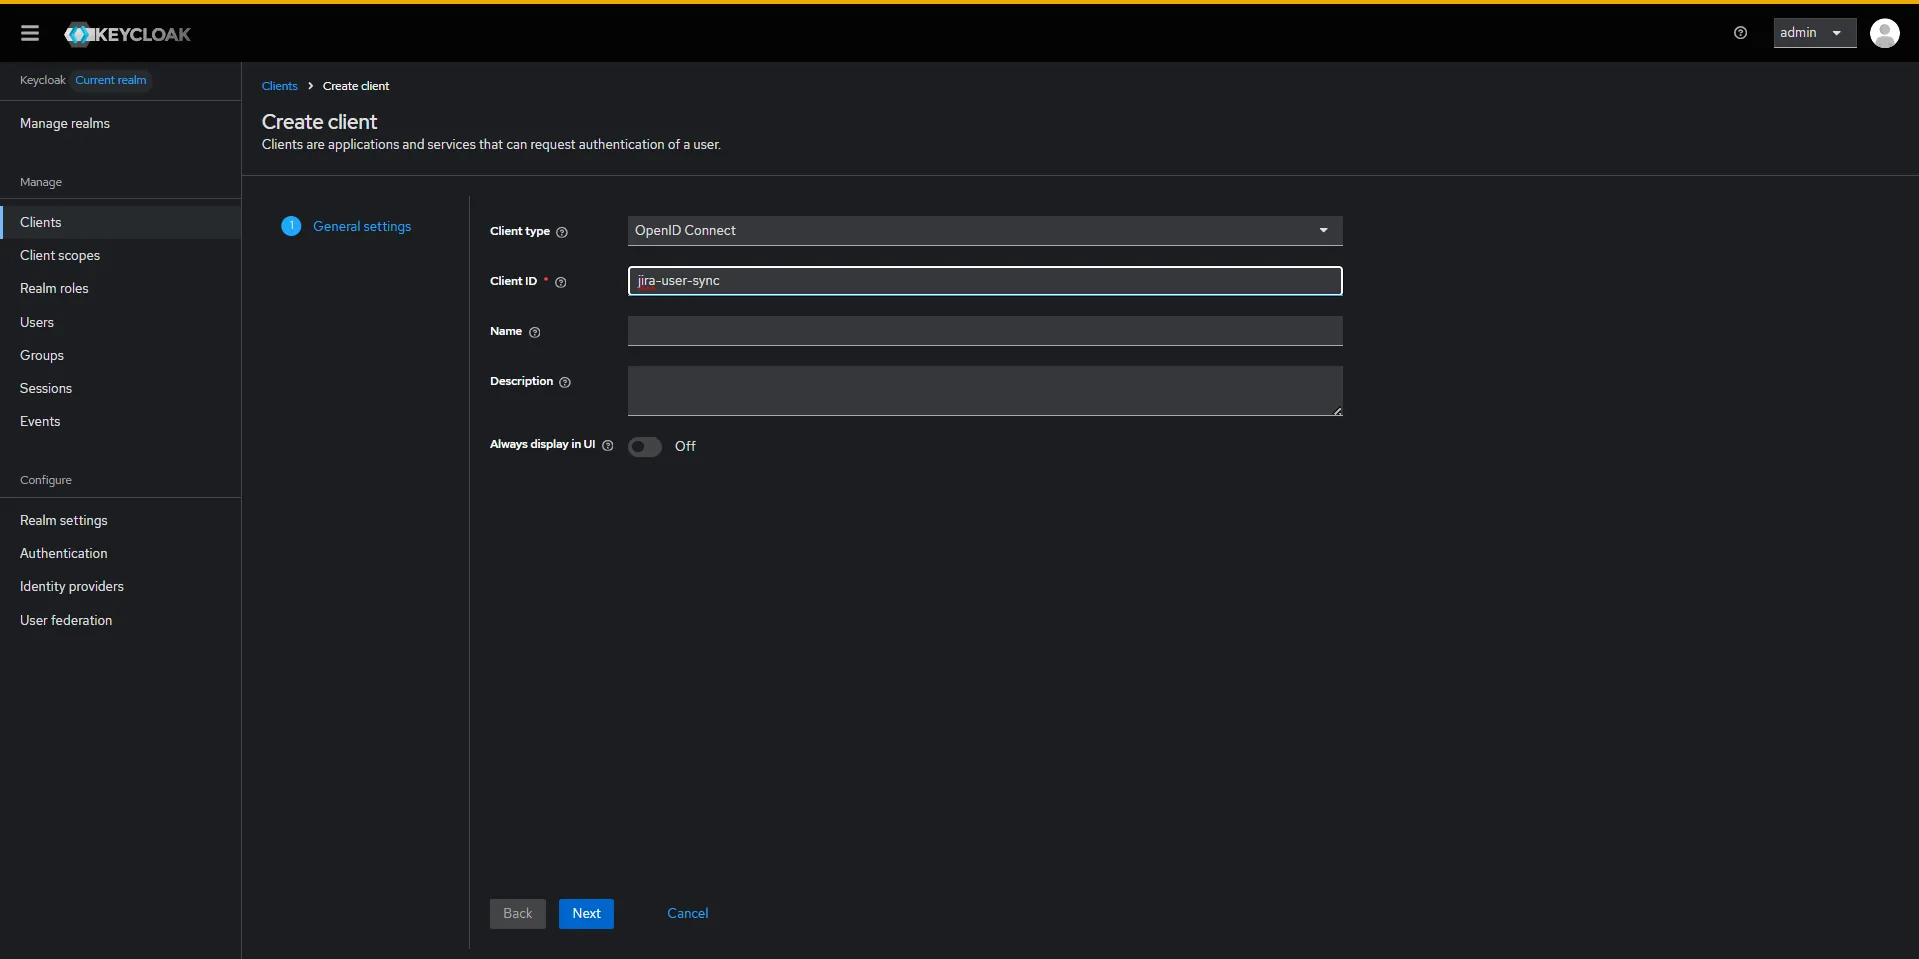Open the help question mark icon in header
Screen dimensions: 1919x959
1740,33
